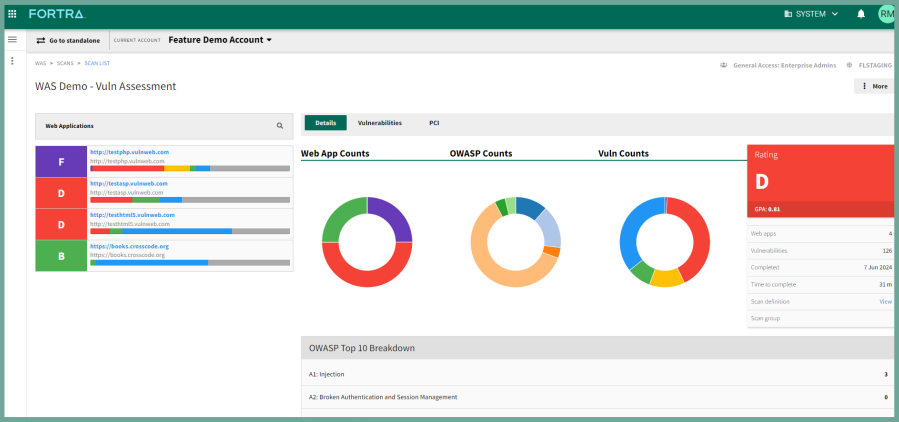This screenshot has width=899, height=422.
Task: Open the http://testasp.vulnweb.com link
Action: click(x=129, y=183)
